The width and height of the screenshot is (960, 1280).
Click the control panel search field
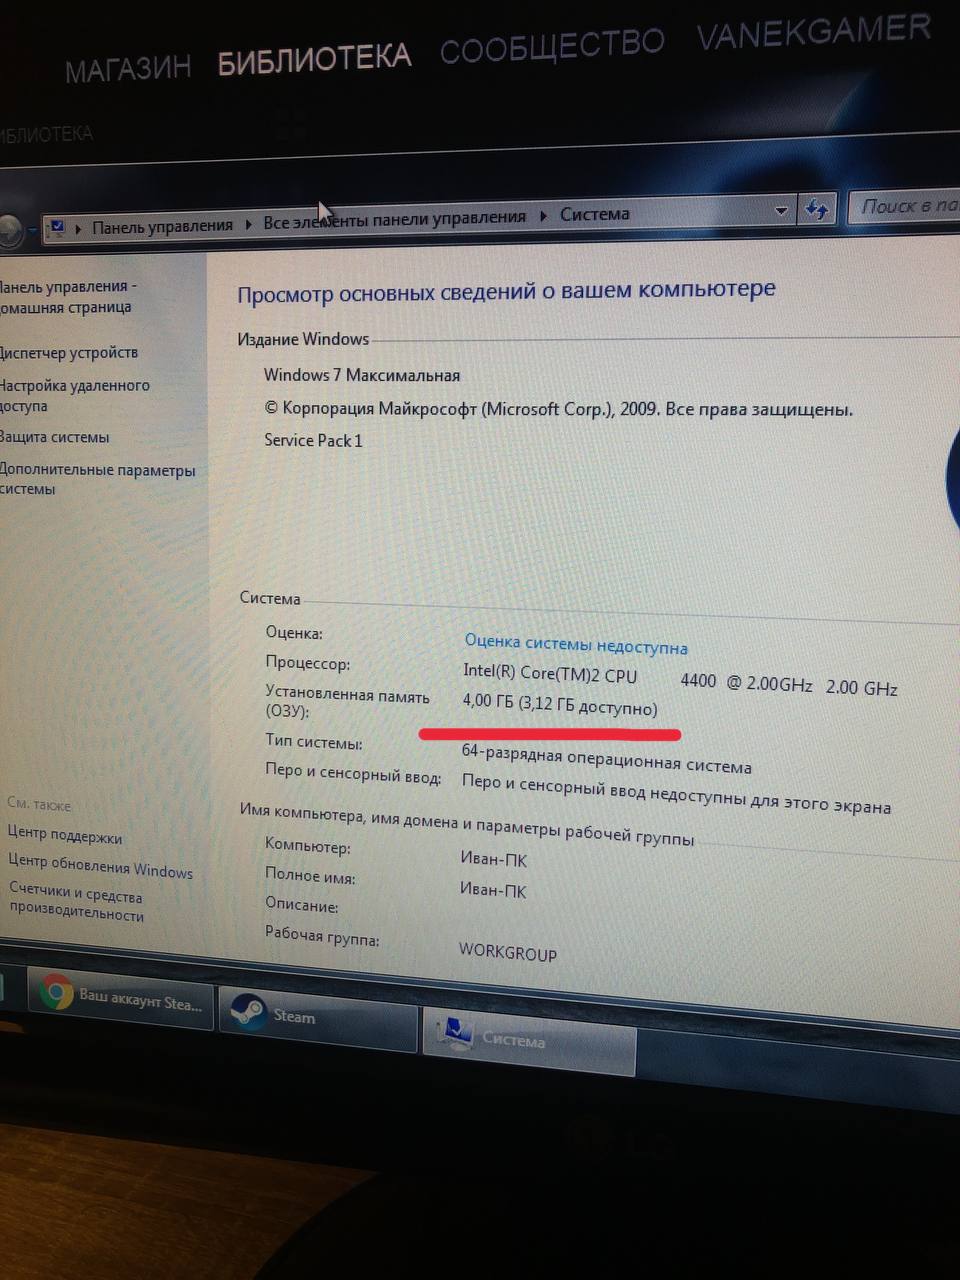click(x=906, y=206)
